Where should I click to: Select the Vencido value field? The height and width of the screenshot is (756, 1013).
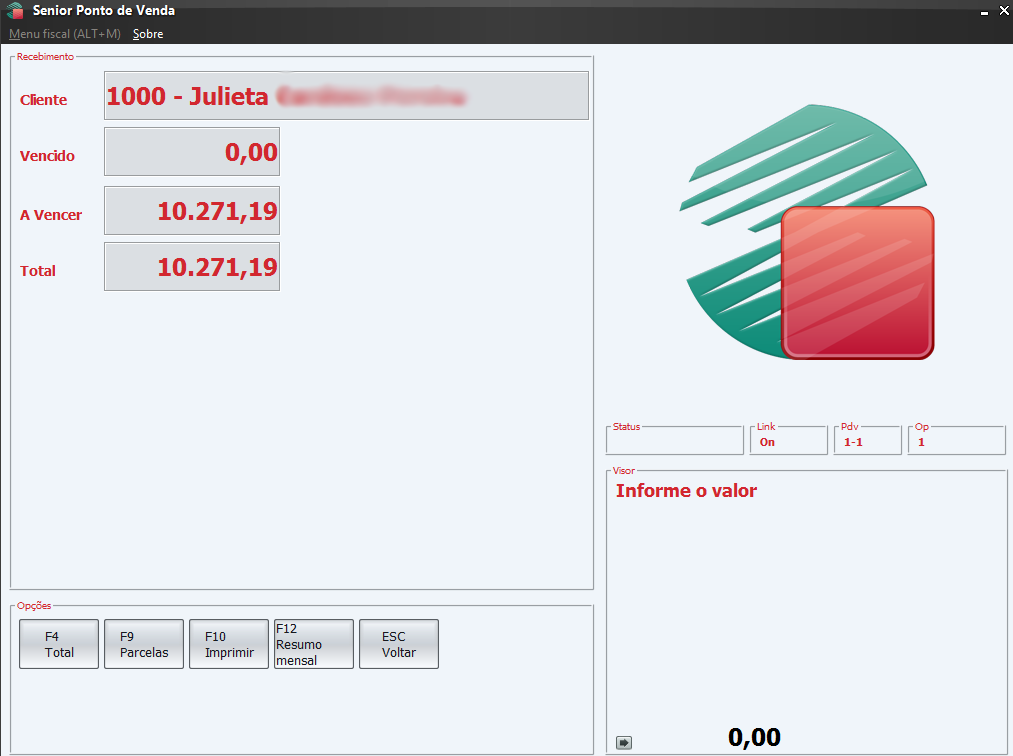(x=192, y=152)
